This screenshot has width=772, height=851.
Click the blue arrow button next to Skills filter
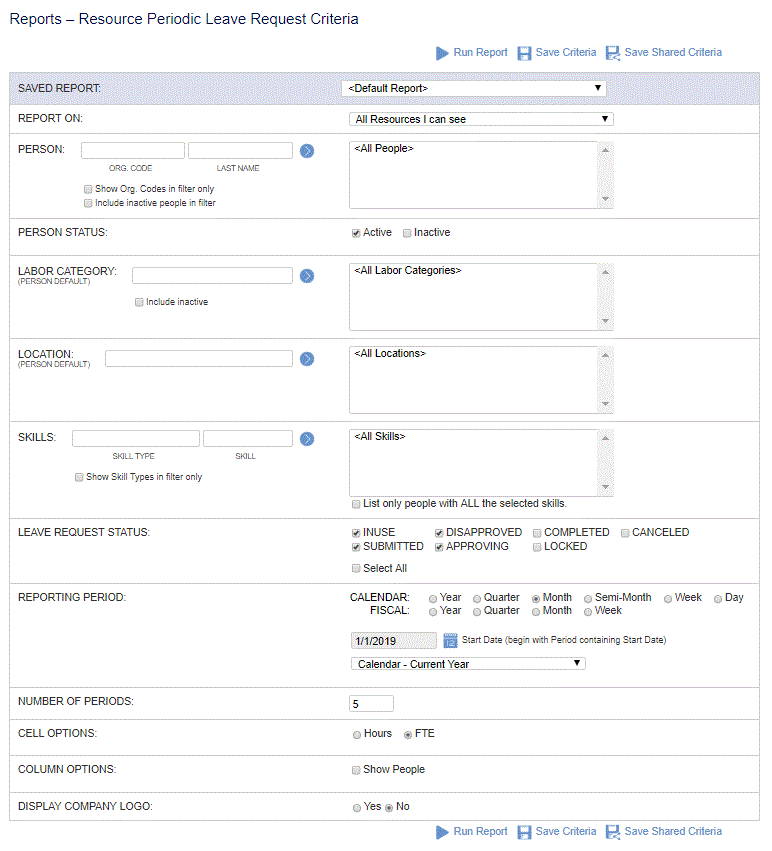pyautogui.click(x=307, y=439)
